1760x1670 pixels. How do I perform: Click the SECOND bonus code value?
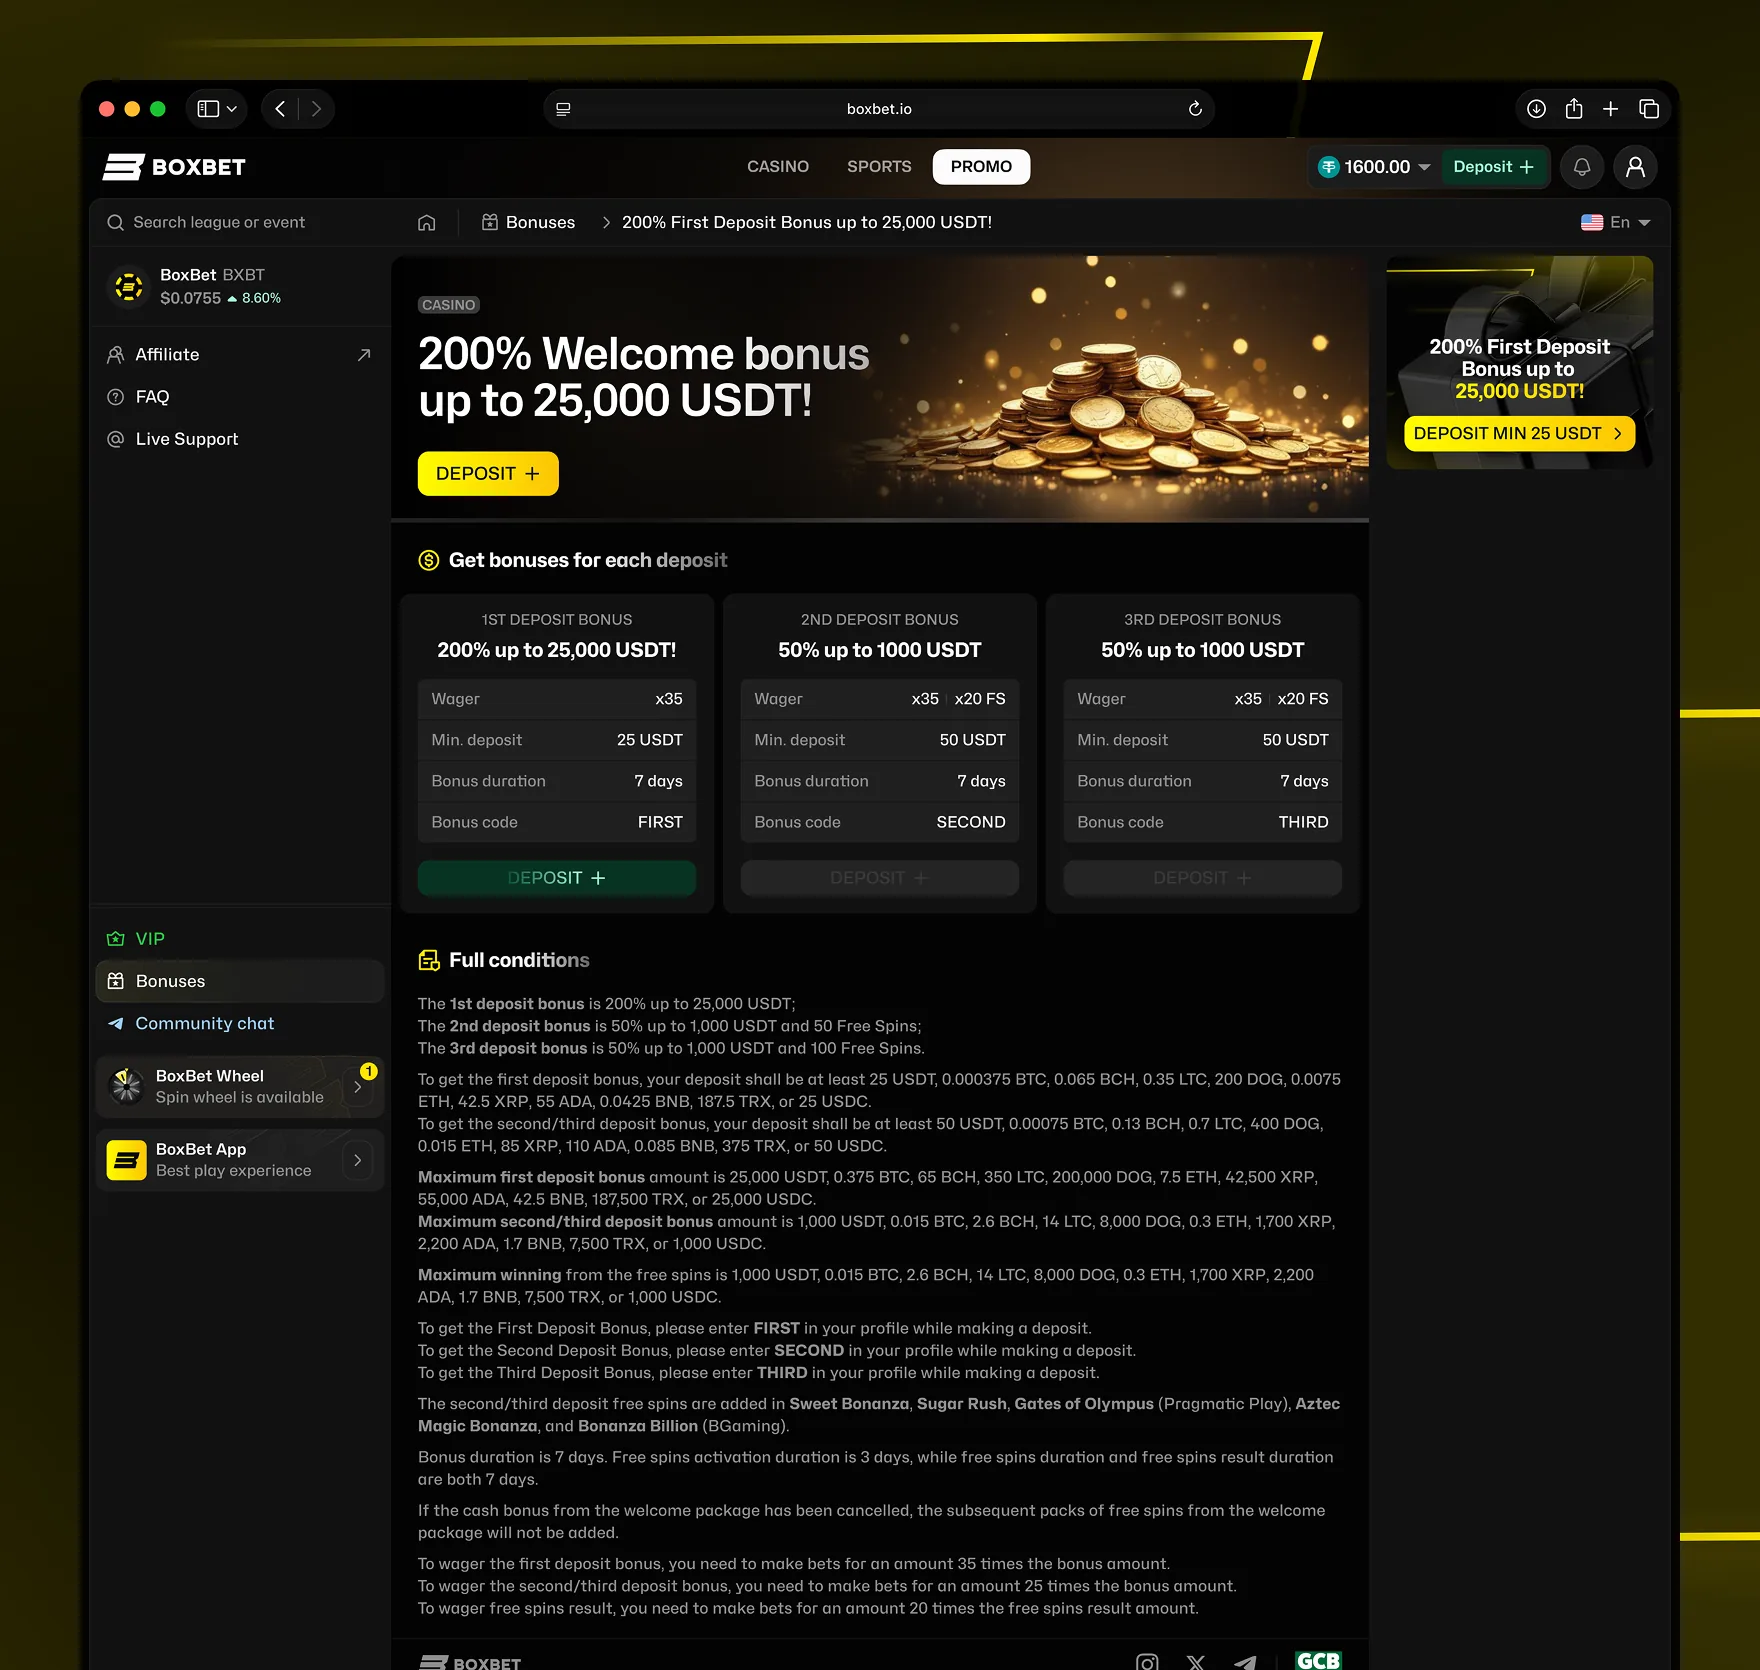click(971, 822)
